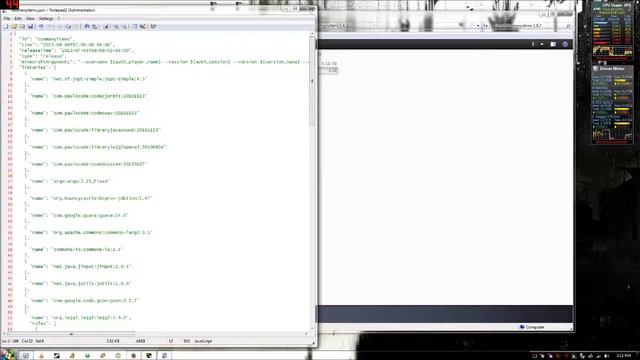
Task: Click the line containing bcprov-jdk15on
Action: pyautogui.click(x=91, y=198)
